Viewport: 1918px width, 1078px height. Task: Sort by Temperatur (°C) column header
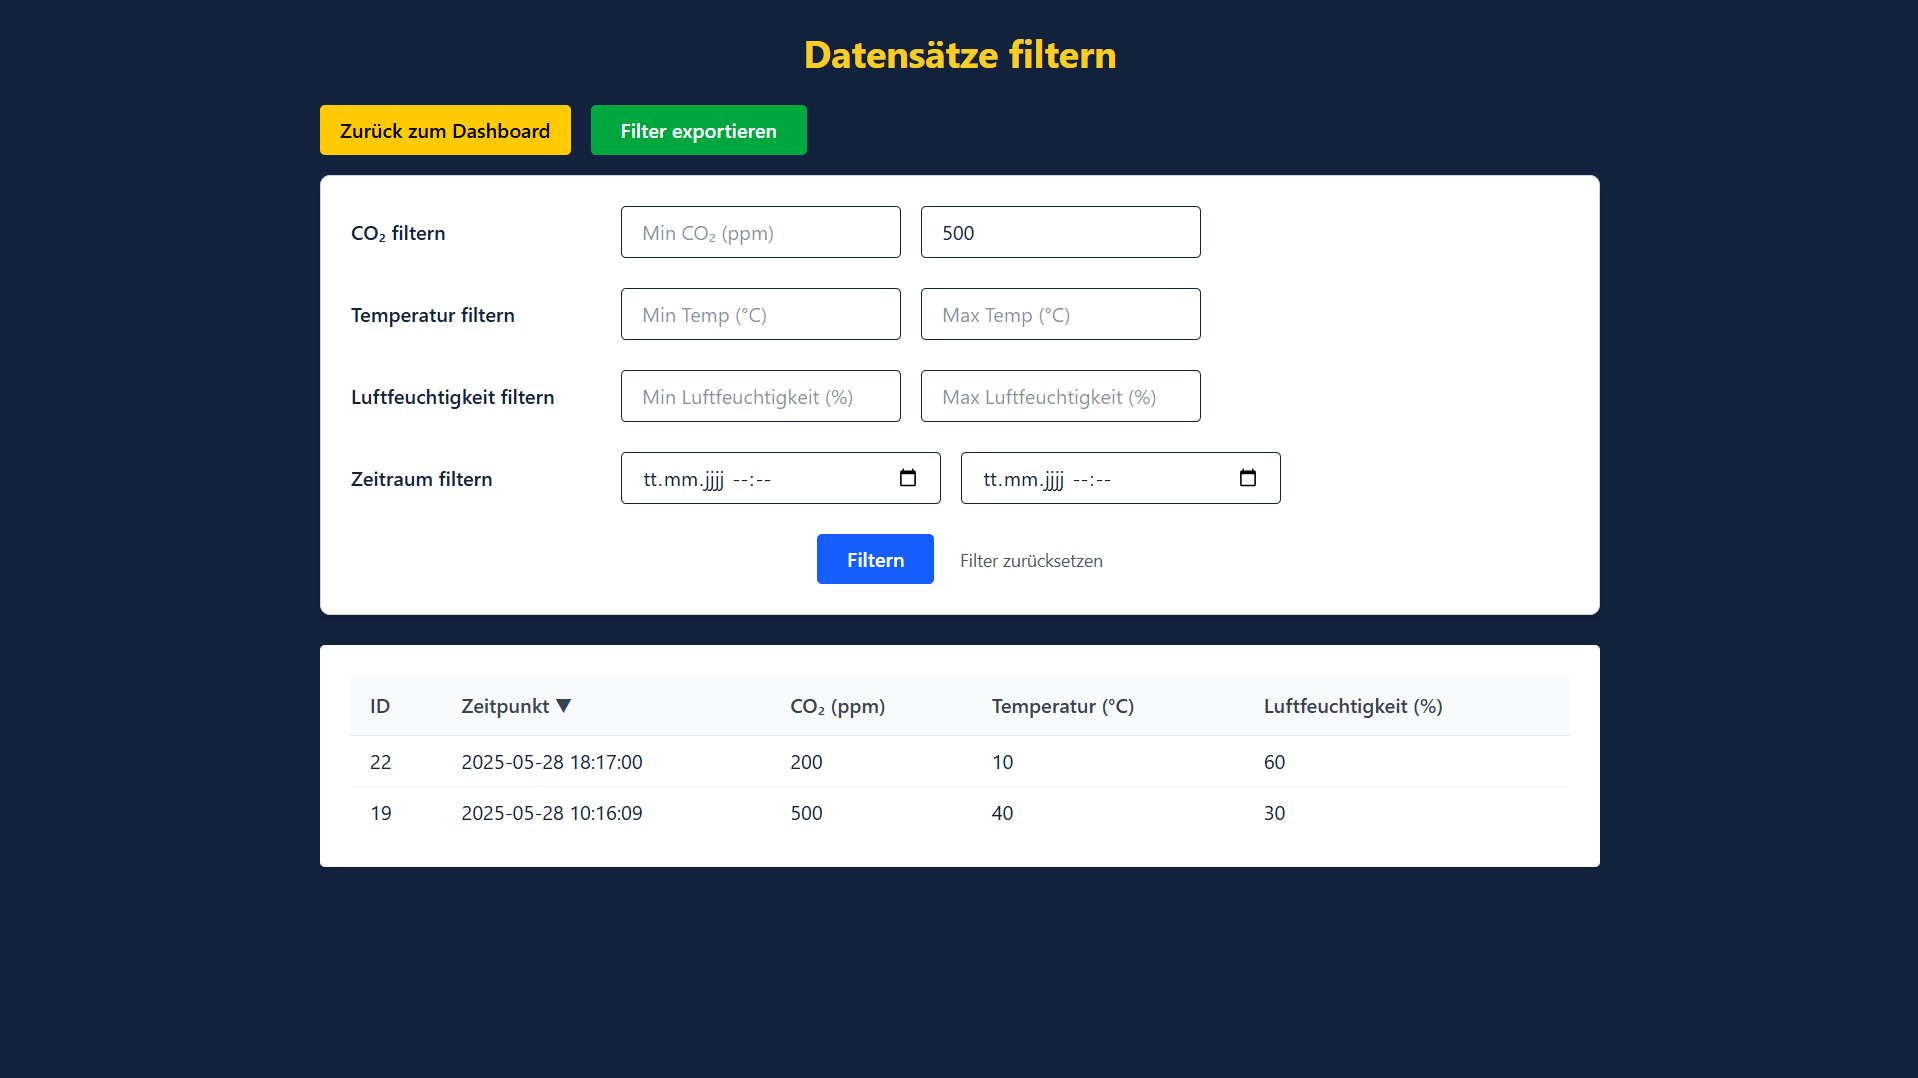[x=1062, y=706]
